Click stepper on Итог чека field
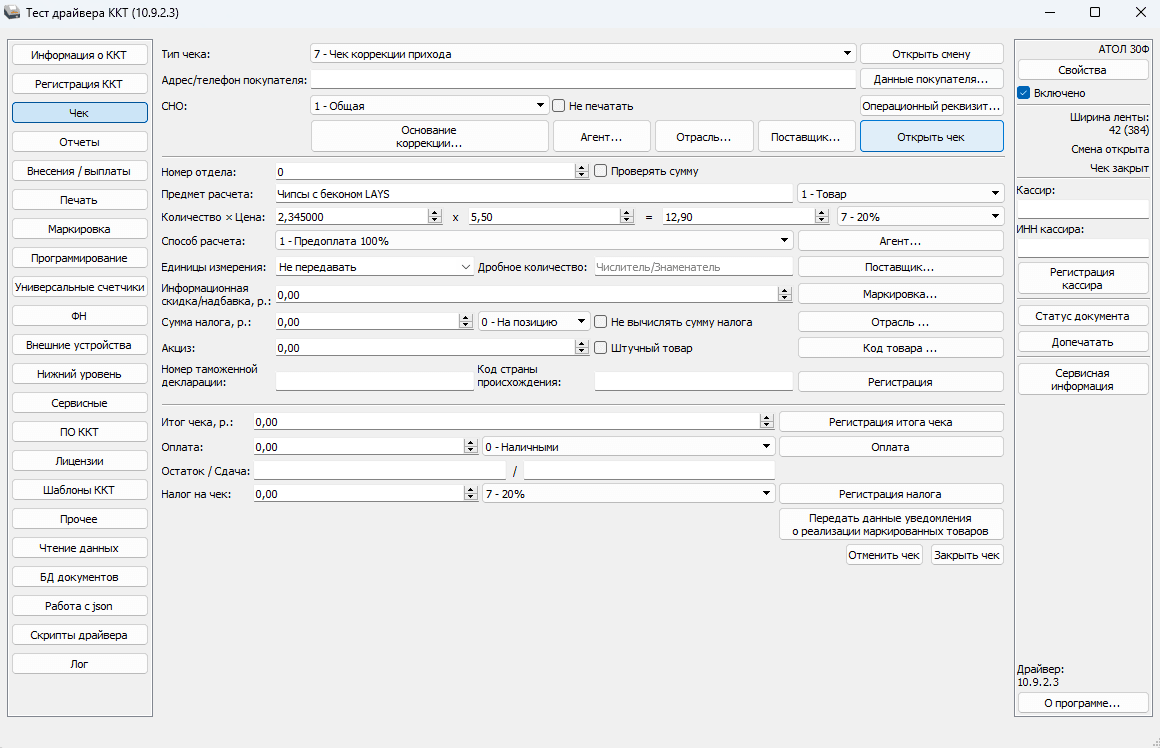The image size is (1160, 748). pyautogui.click(x=767, y=422)
